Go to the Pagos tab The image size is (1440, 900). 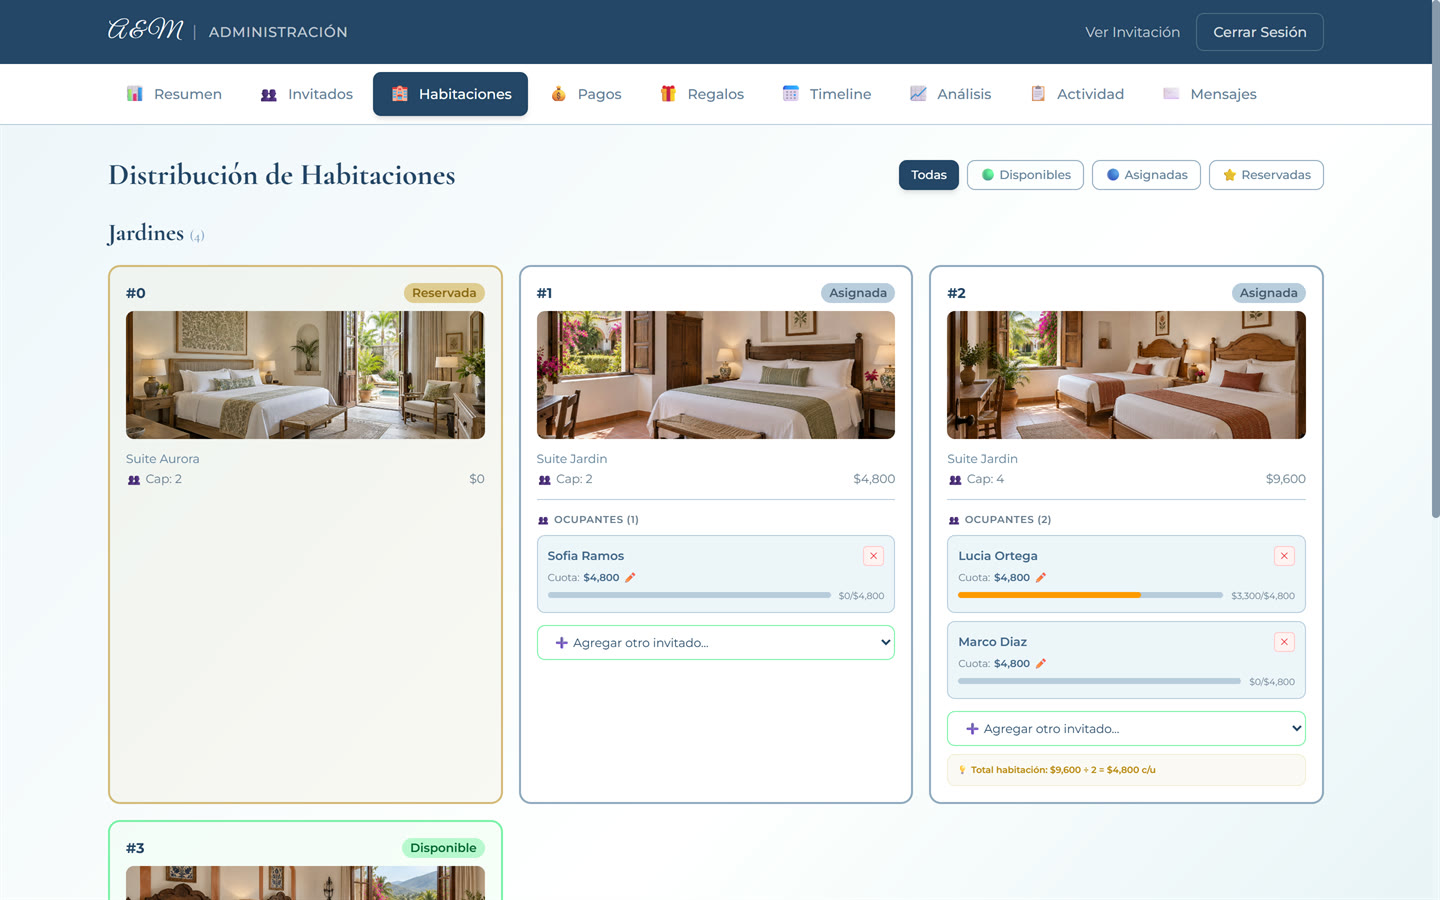586,94
